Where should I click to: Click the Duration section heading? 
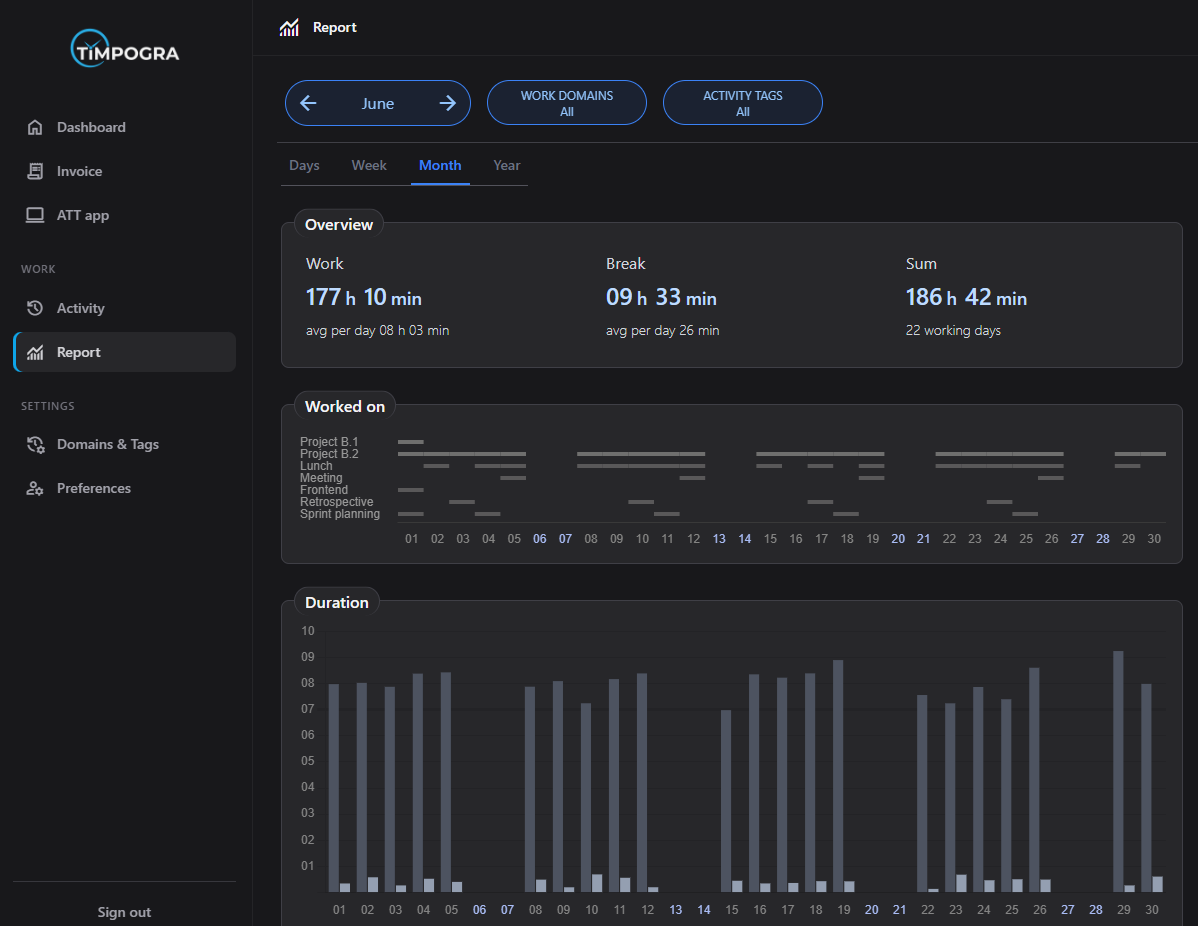[336, 602]
